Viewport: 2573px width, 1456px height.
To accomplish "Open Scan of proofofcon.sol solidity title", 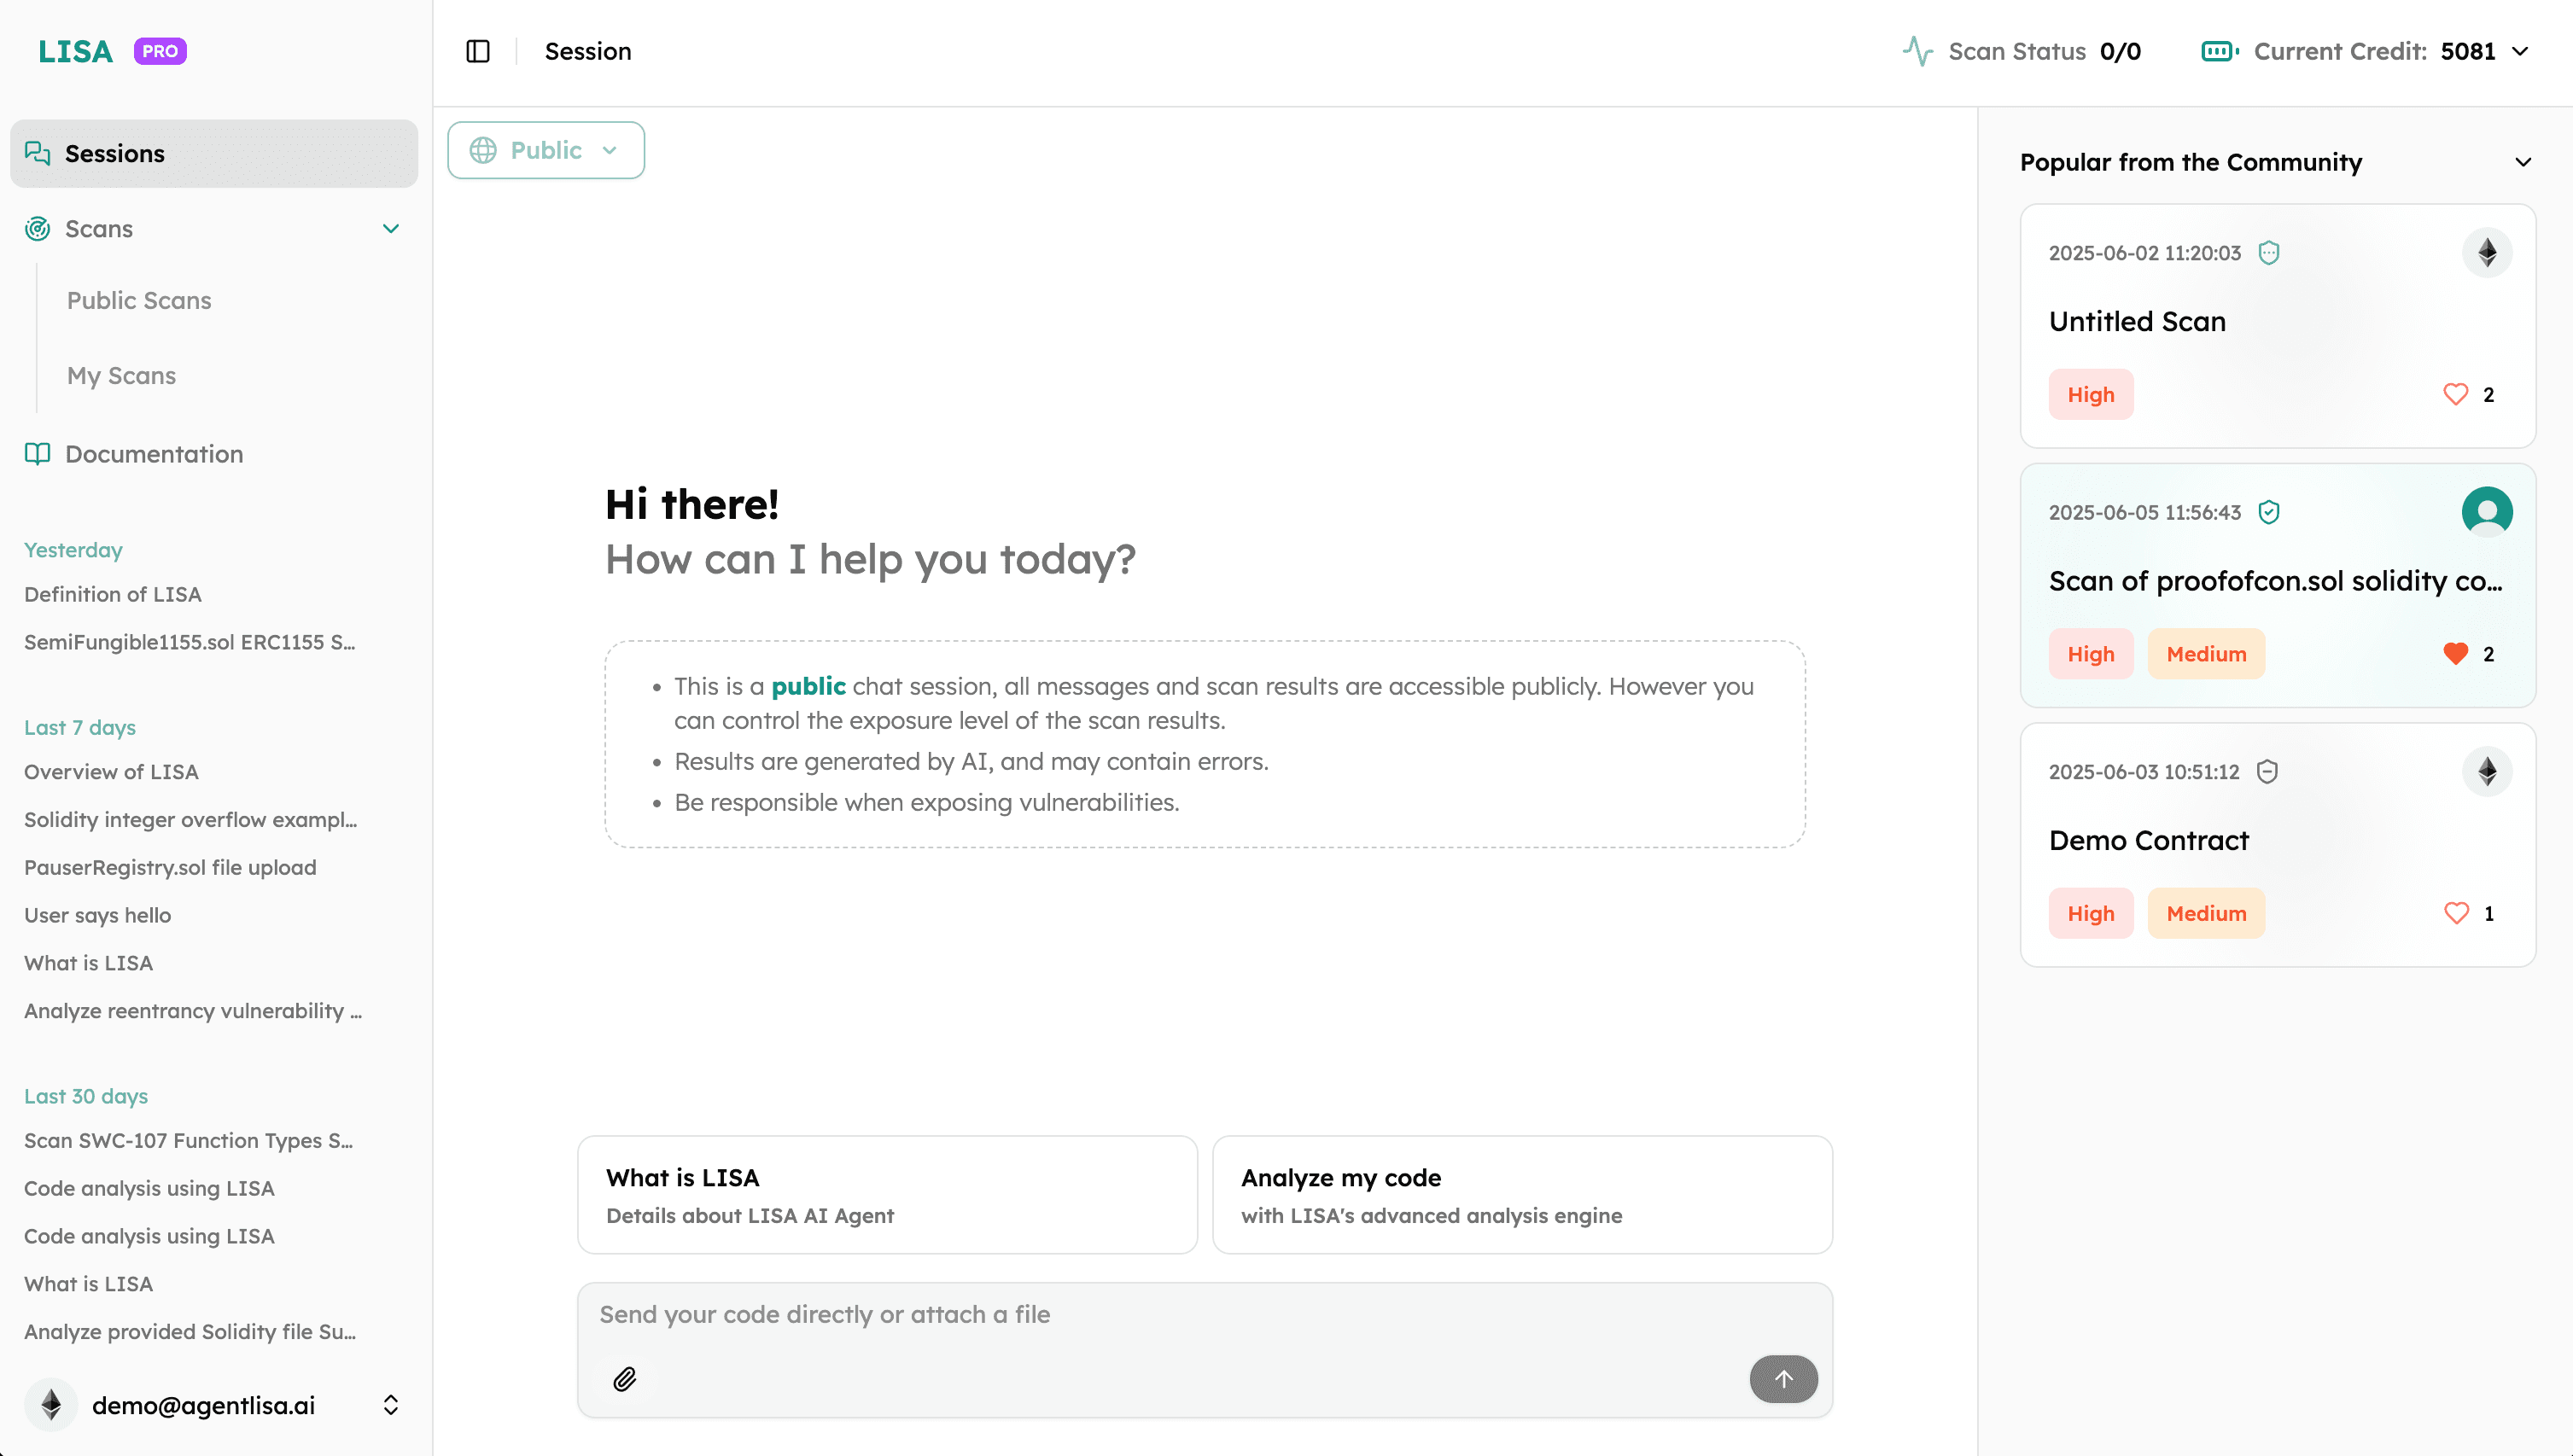I will pos(2275,581).
